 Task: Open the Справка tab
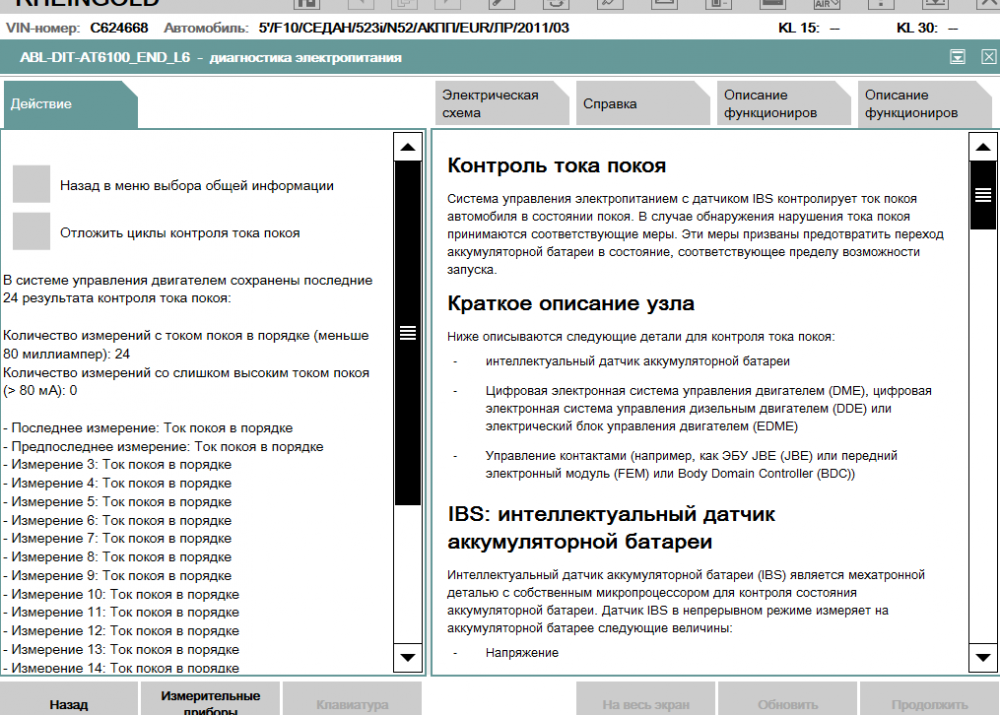pos(640,104)
